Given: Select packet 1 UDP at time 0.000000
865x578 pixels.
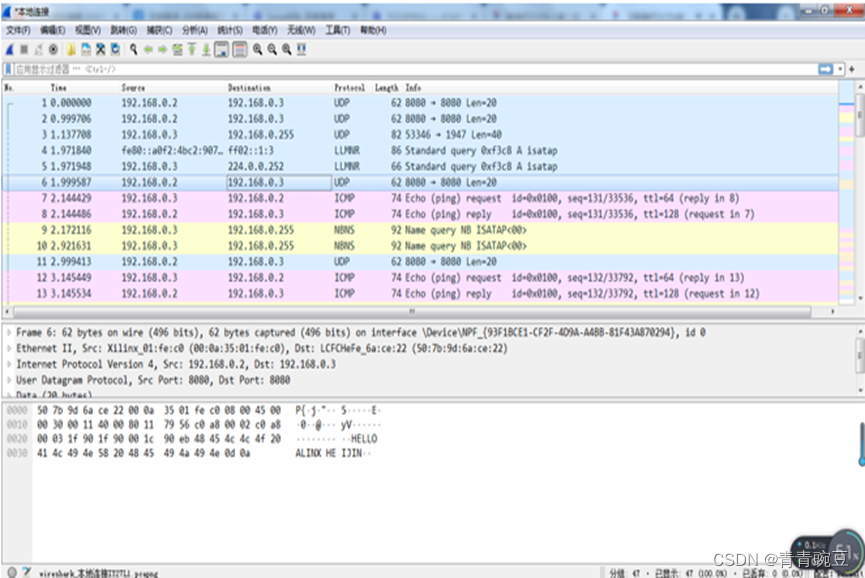Looking at the screenshot, I should 420,103.
